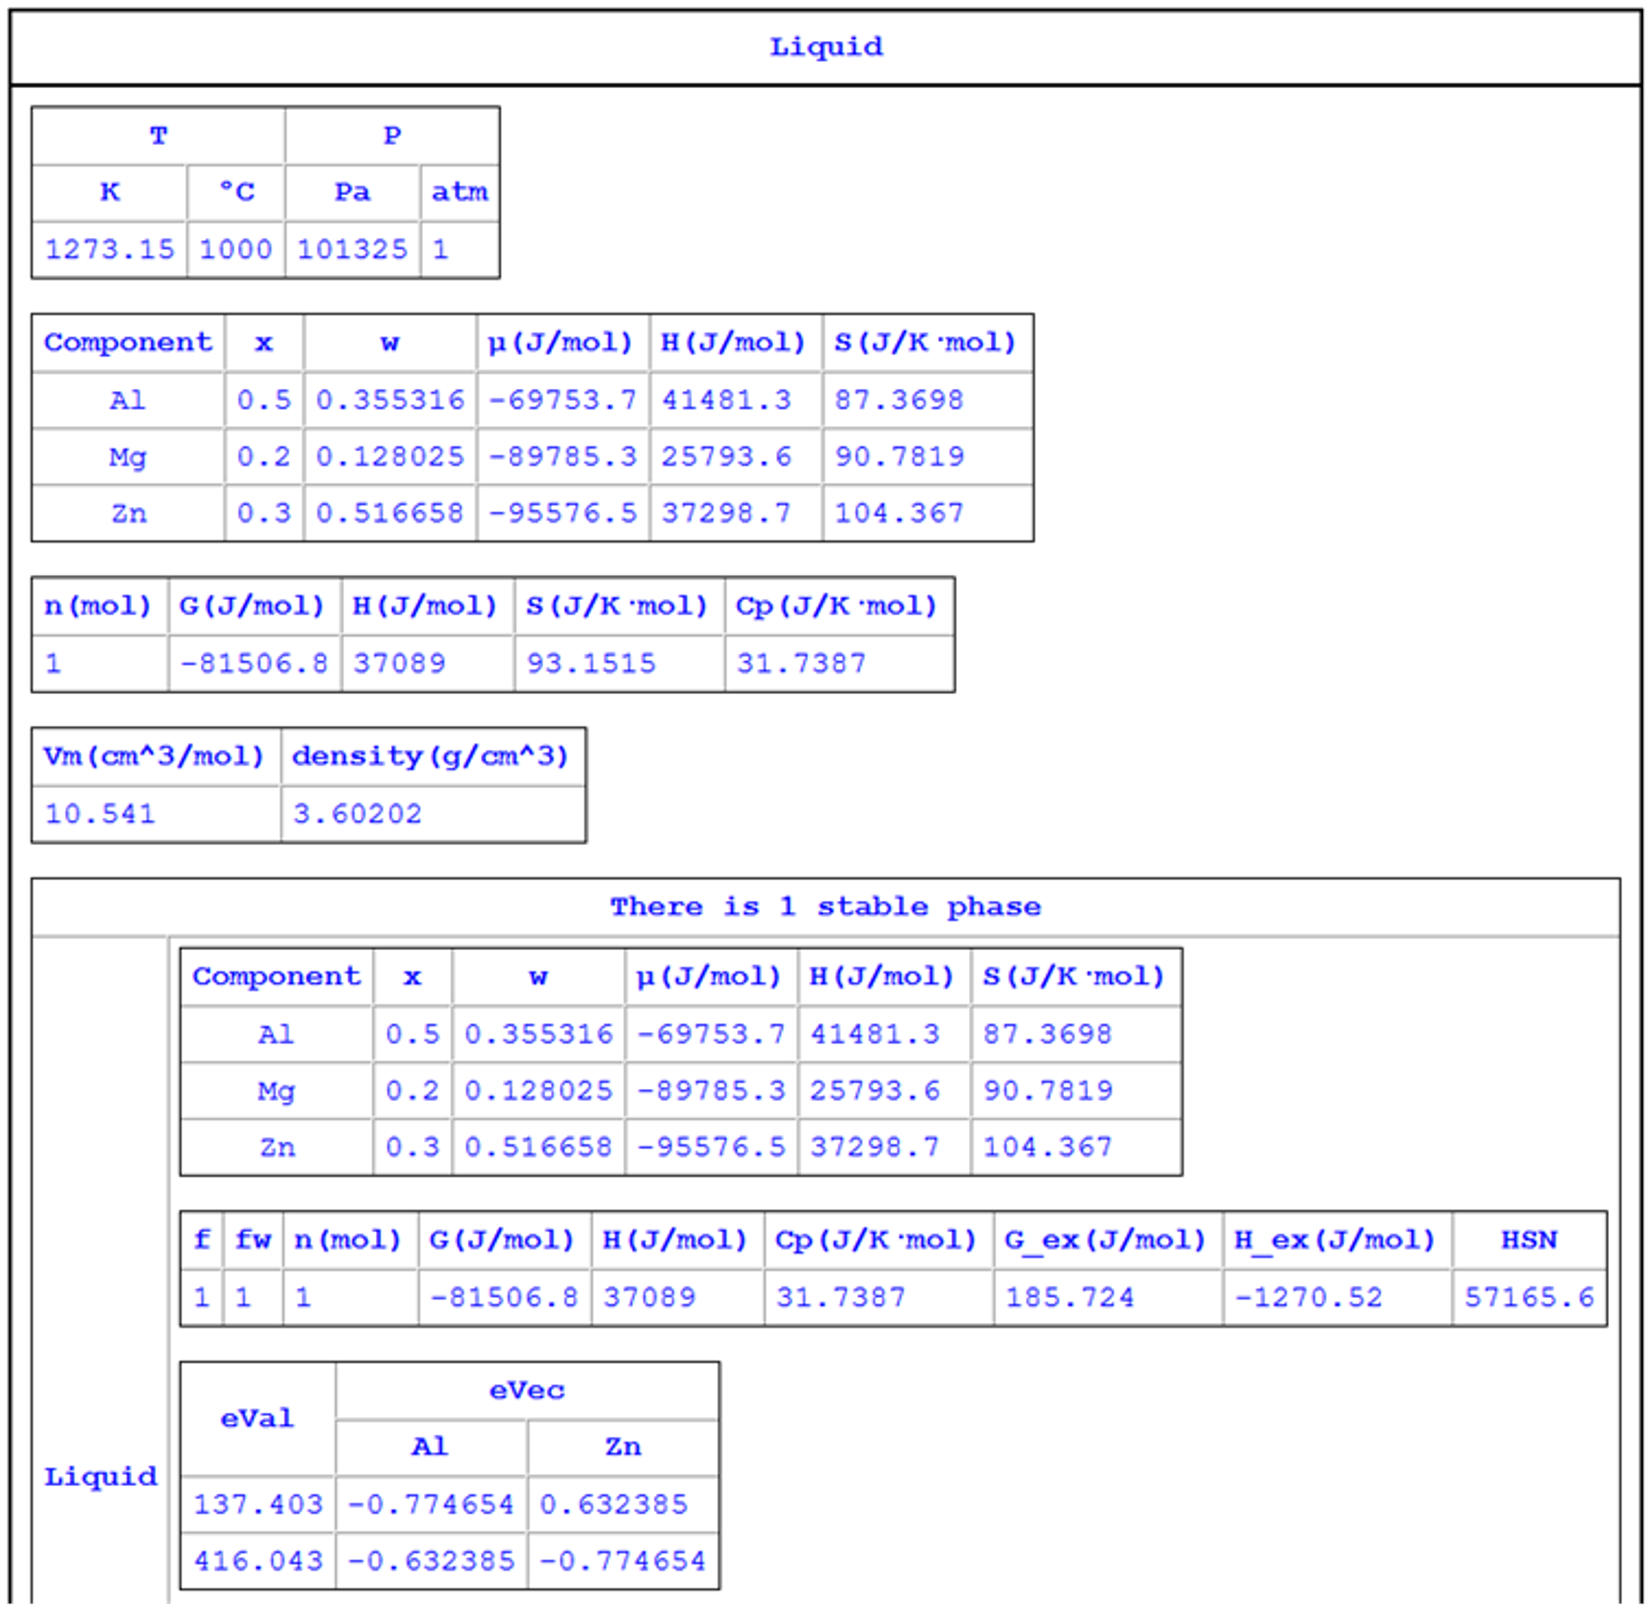Select the entropy value 93.1515
Viewport: 1650px width, 1608px height.
click(591, 663)
